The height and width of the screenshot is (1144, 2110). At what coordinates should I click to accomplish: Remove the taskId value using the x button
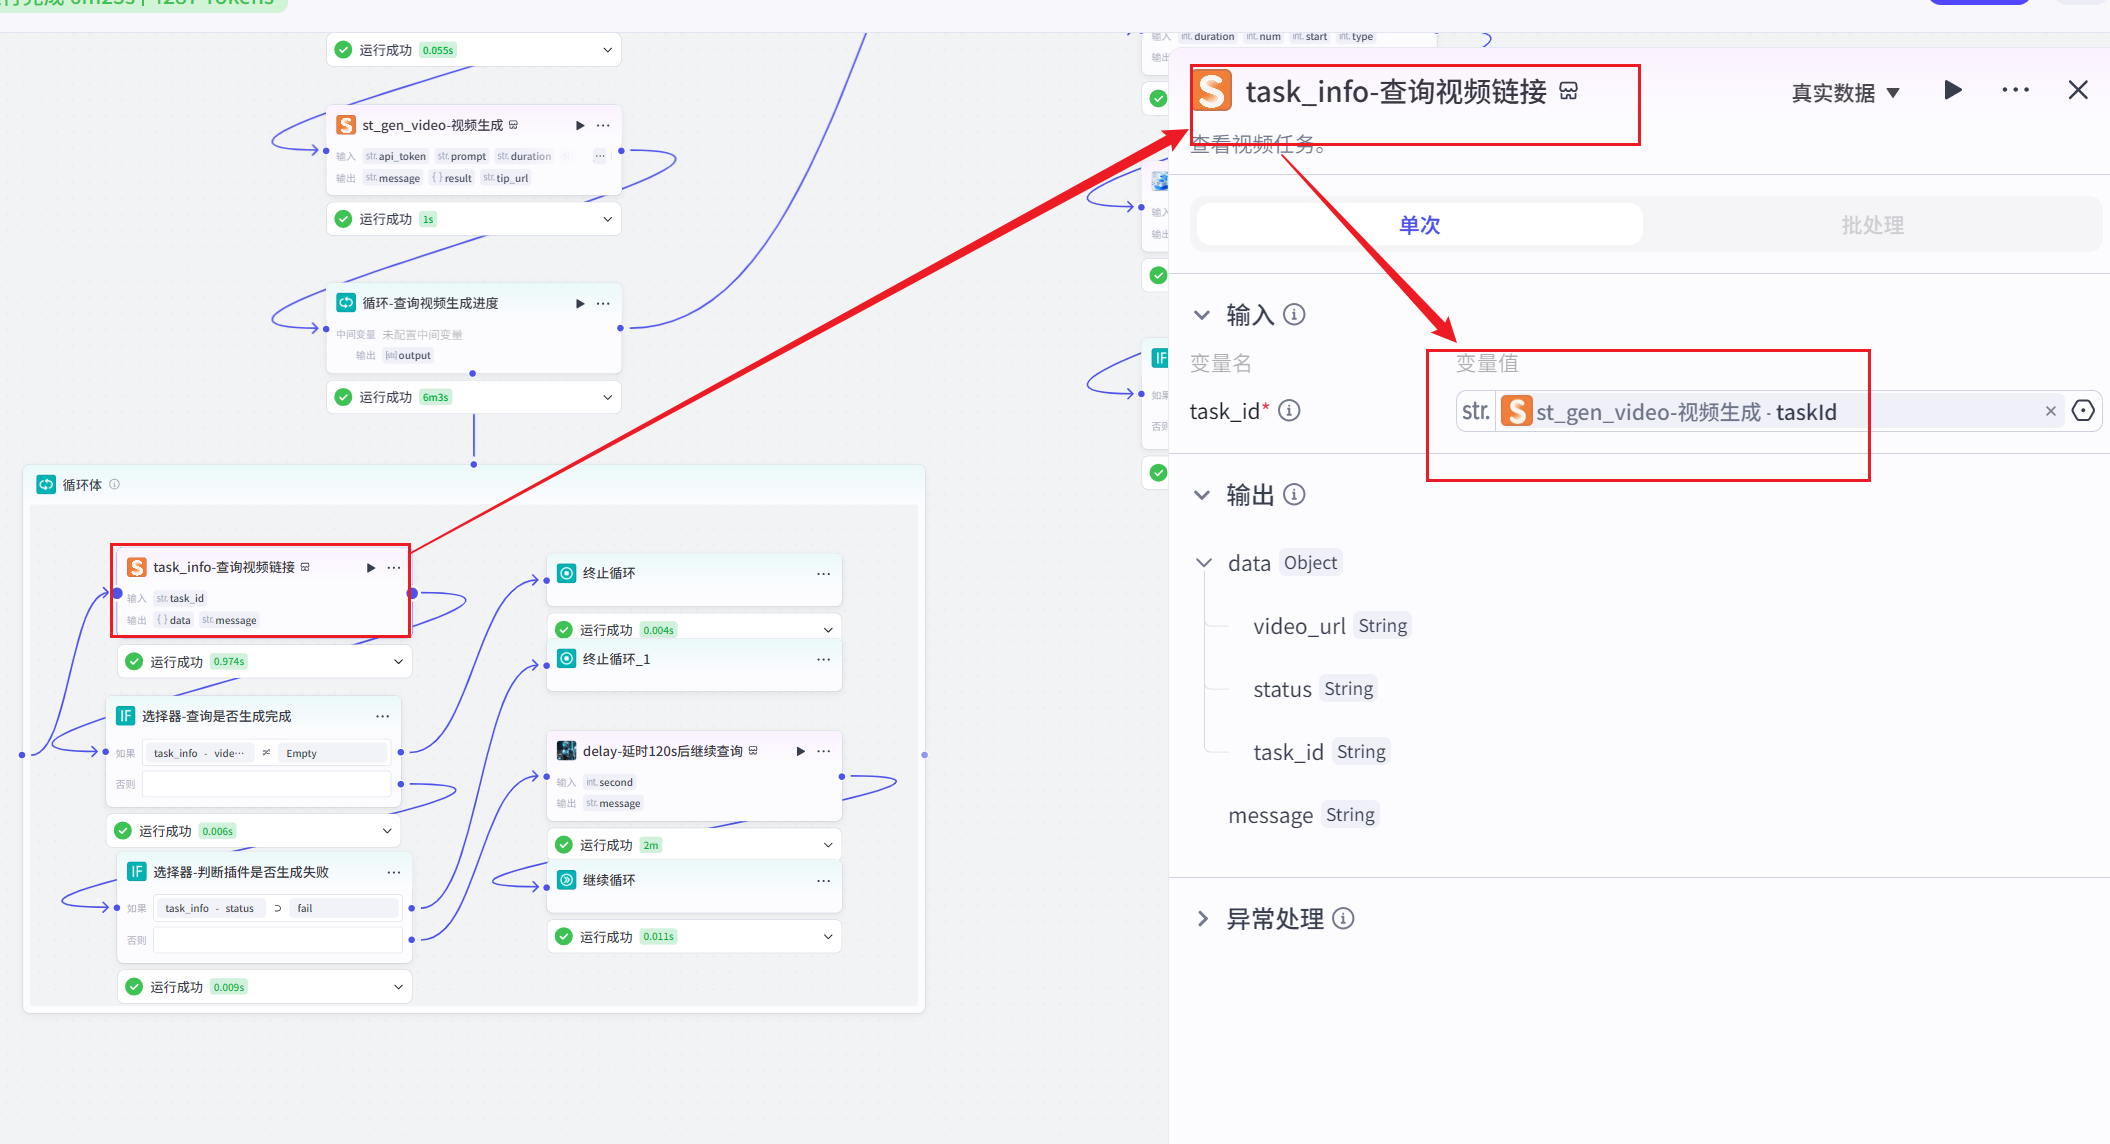tap(2051, 410)
